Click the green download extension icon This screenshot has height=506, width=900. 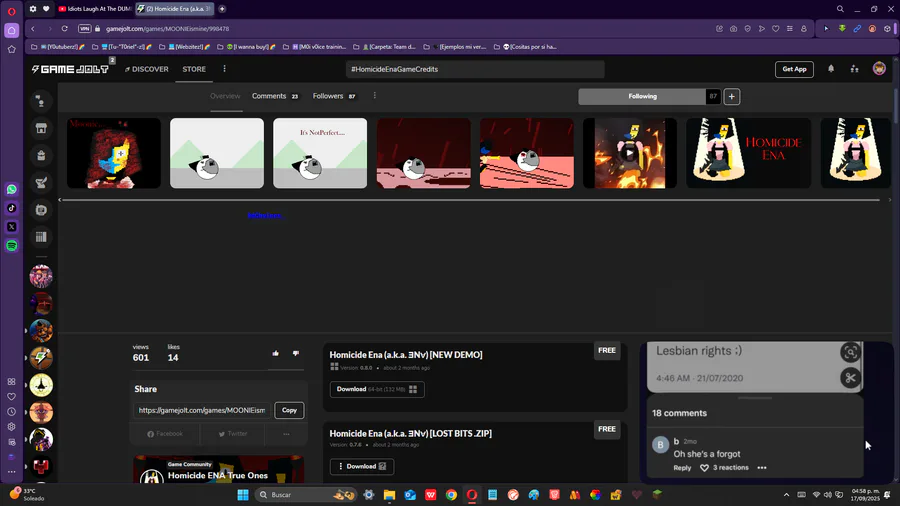point(842,29)
